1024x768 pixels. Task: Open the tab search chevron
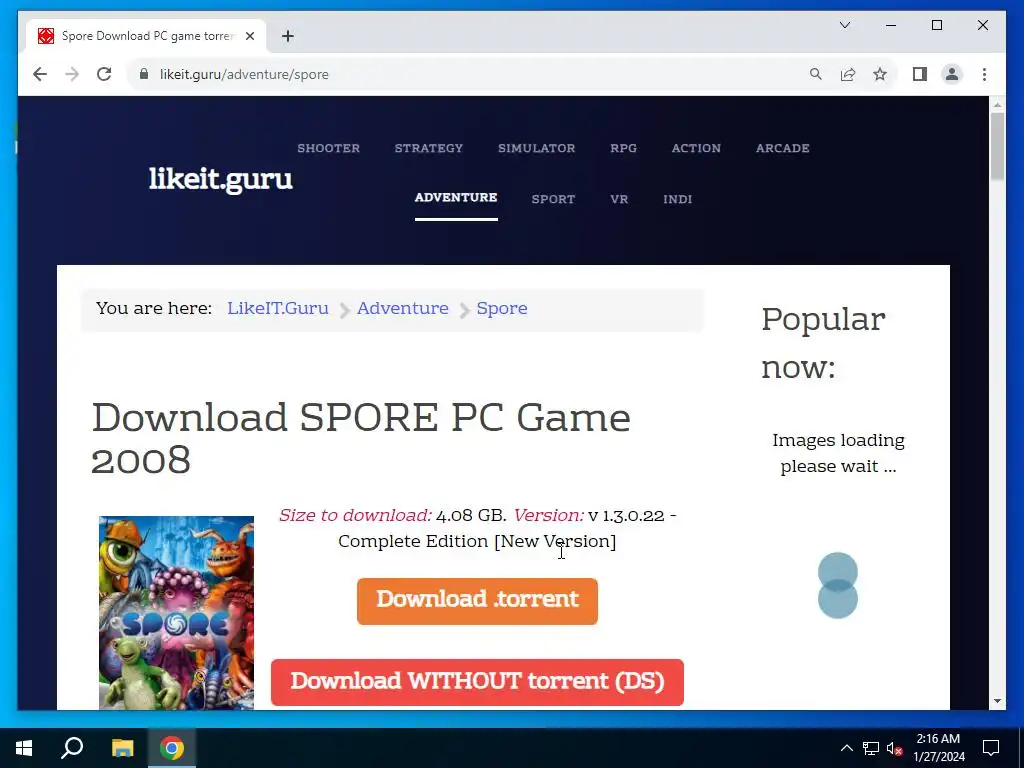845,25
